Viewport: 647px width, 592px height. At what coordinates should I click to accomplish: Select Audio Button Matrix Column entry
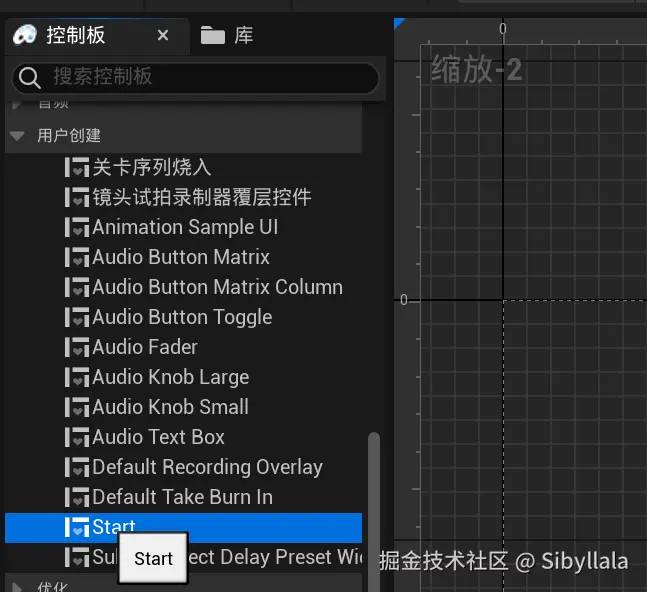pyautogui.click(x=183, y=288)
